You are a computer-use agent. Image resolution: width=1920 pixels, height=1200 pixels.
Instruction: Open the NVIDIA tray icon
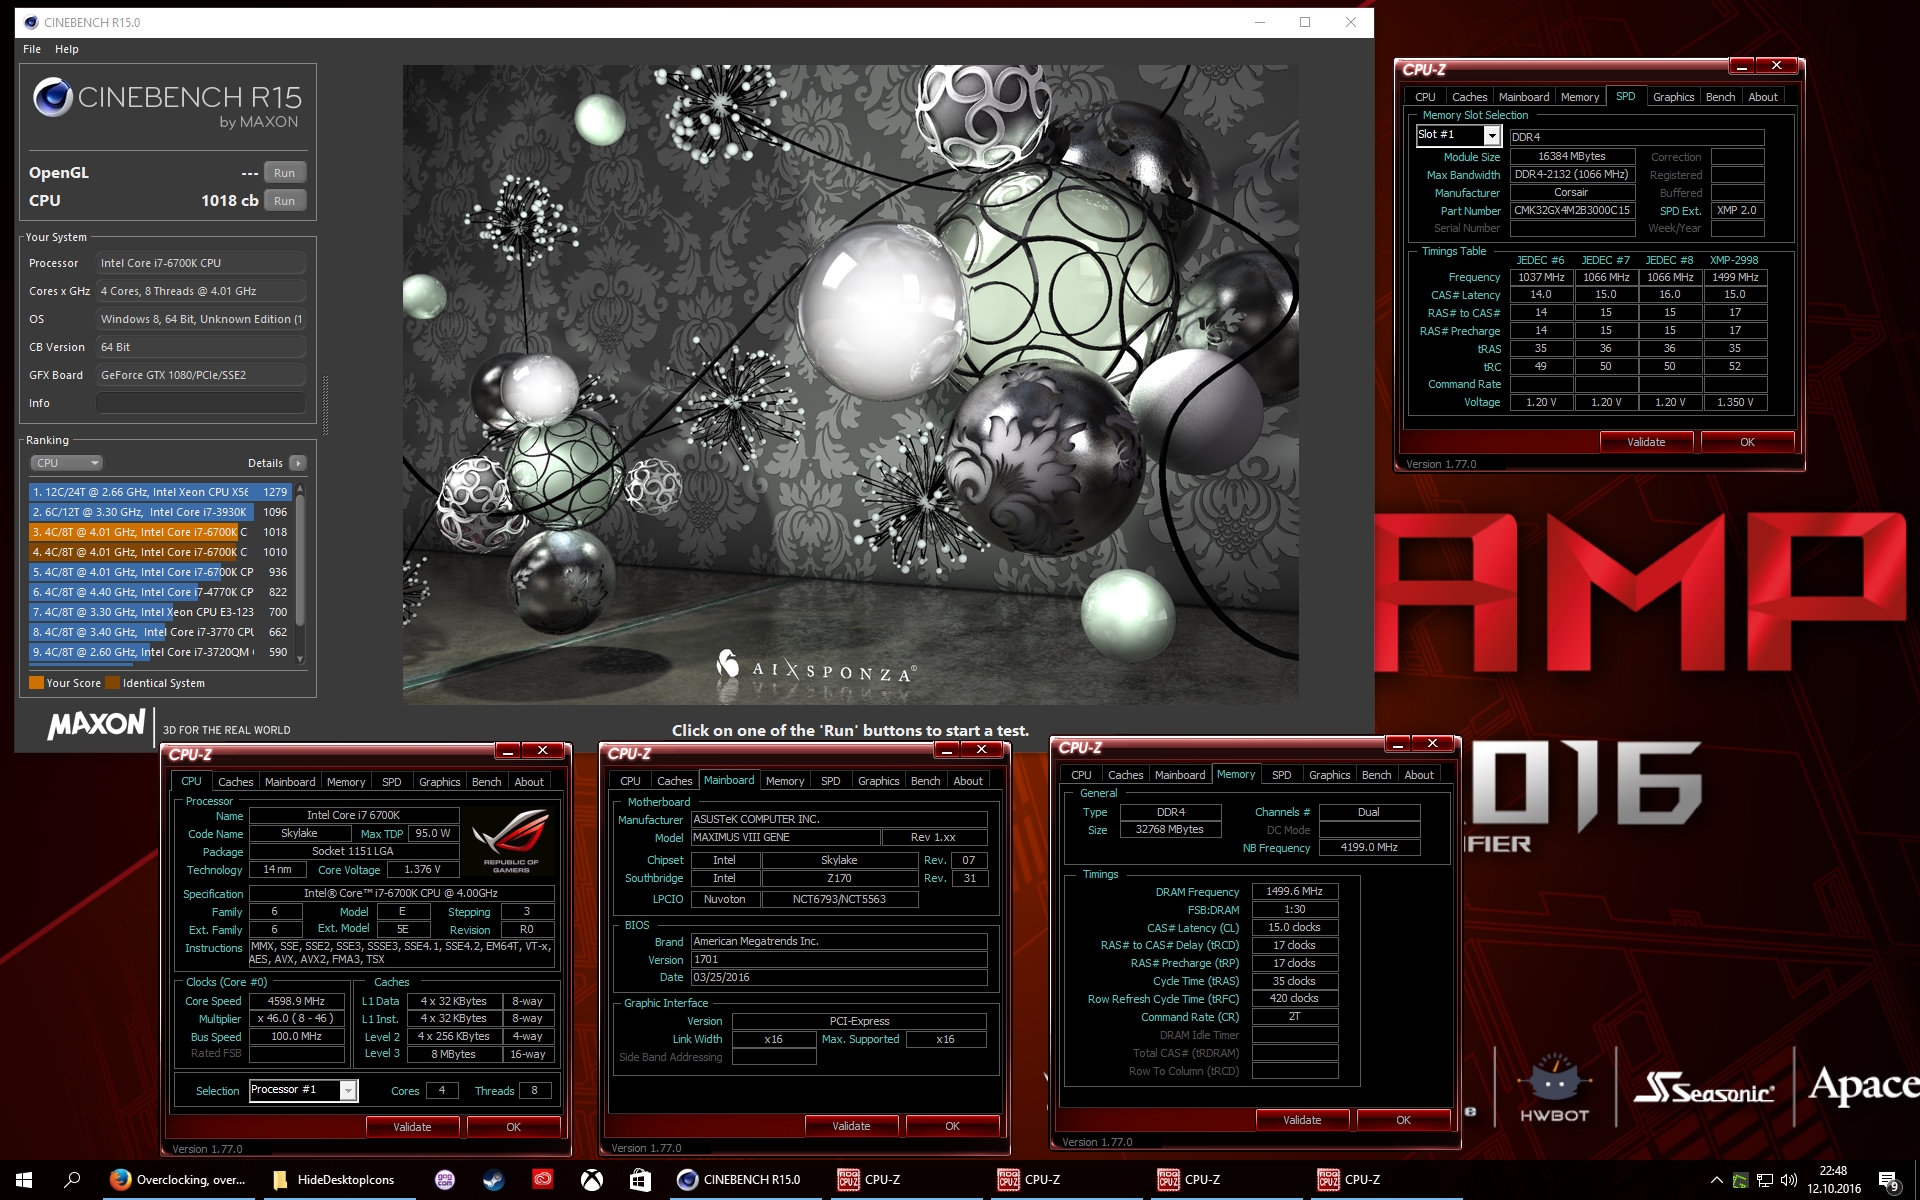[x=1741, y=1180]
